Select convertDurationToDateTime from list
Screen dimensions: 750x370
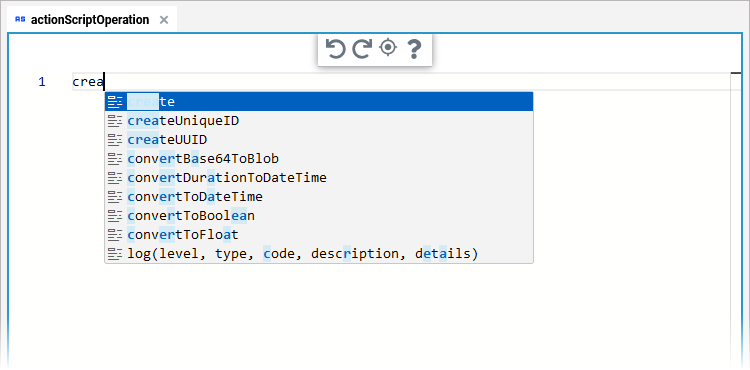click(x=319, y=178)
